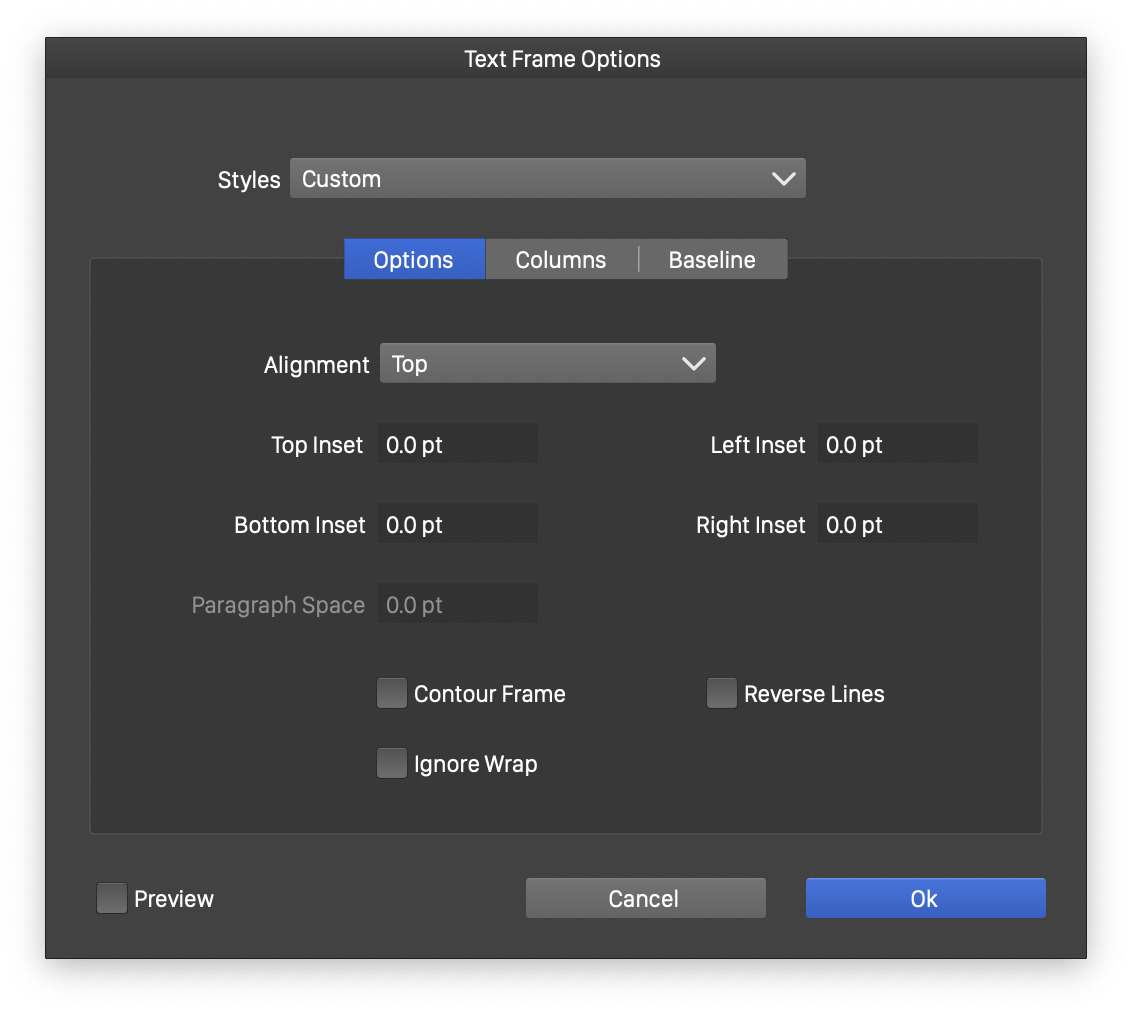Click the Right Inset value field
1132x1012 pixels.
(x=897, y=525)
